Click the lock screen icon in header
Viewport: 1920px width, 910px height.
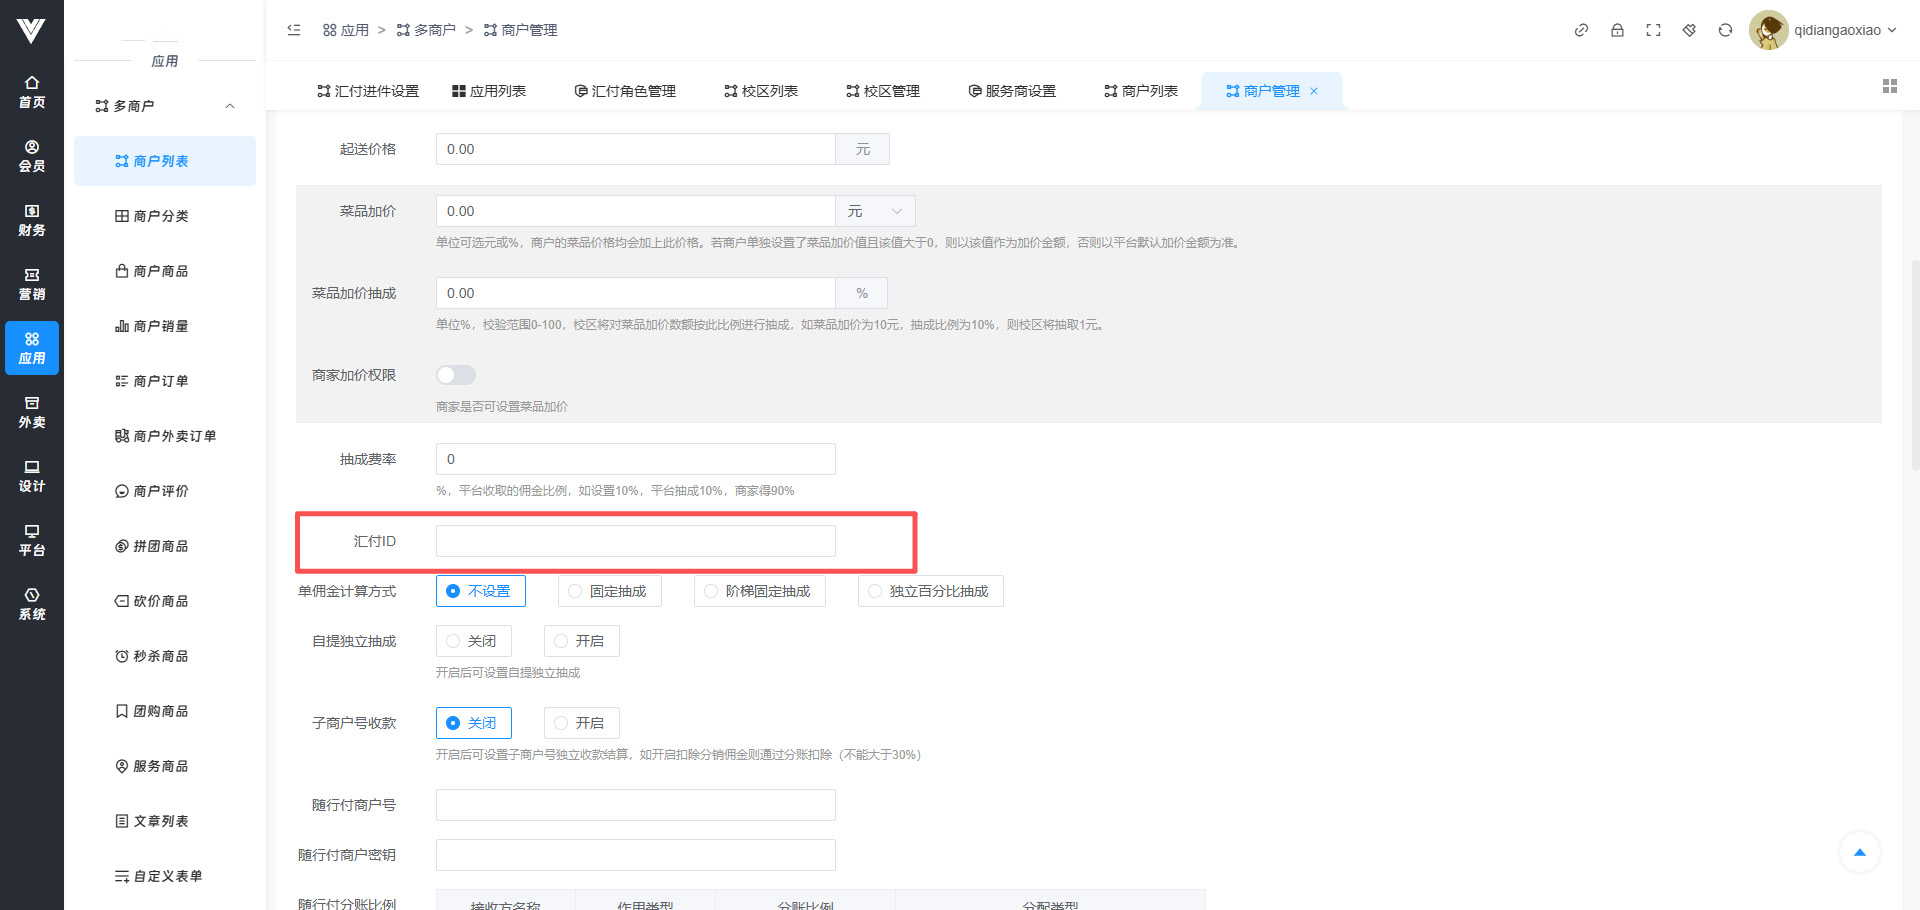[x=1617, y=30]
